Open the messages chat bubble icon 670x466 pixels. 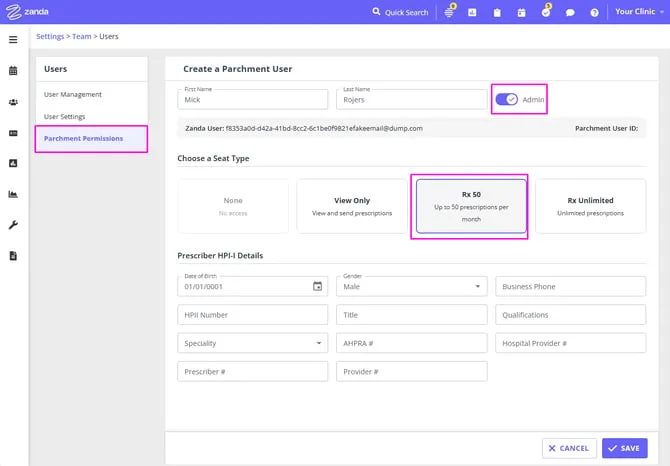570,12
